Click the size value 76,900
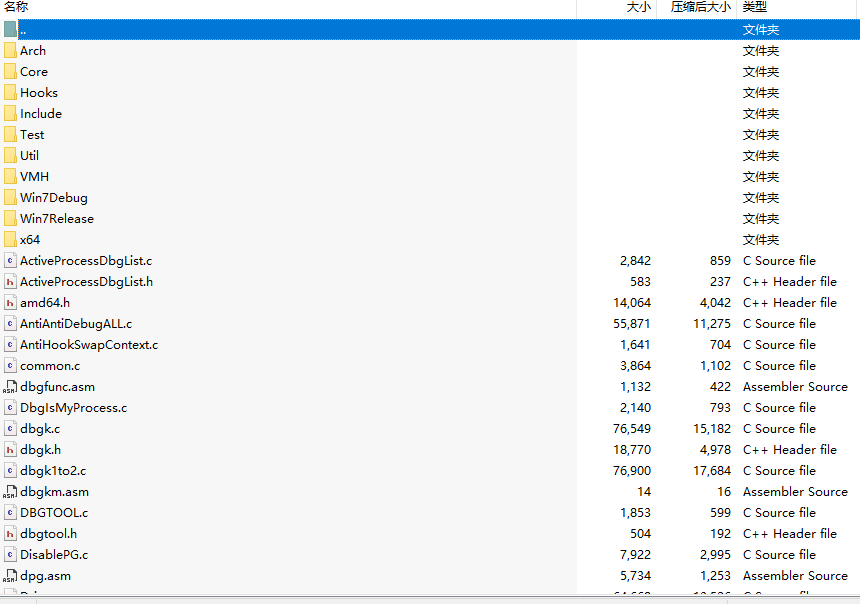 (x=632, y=471)
